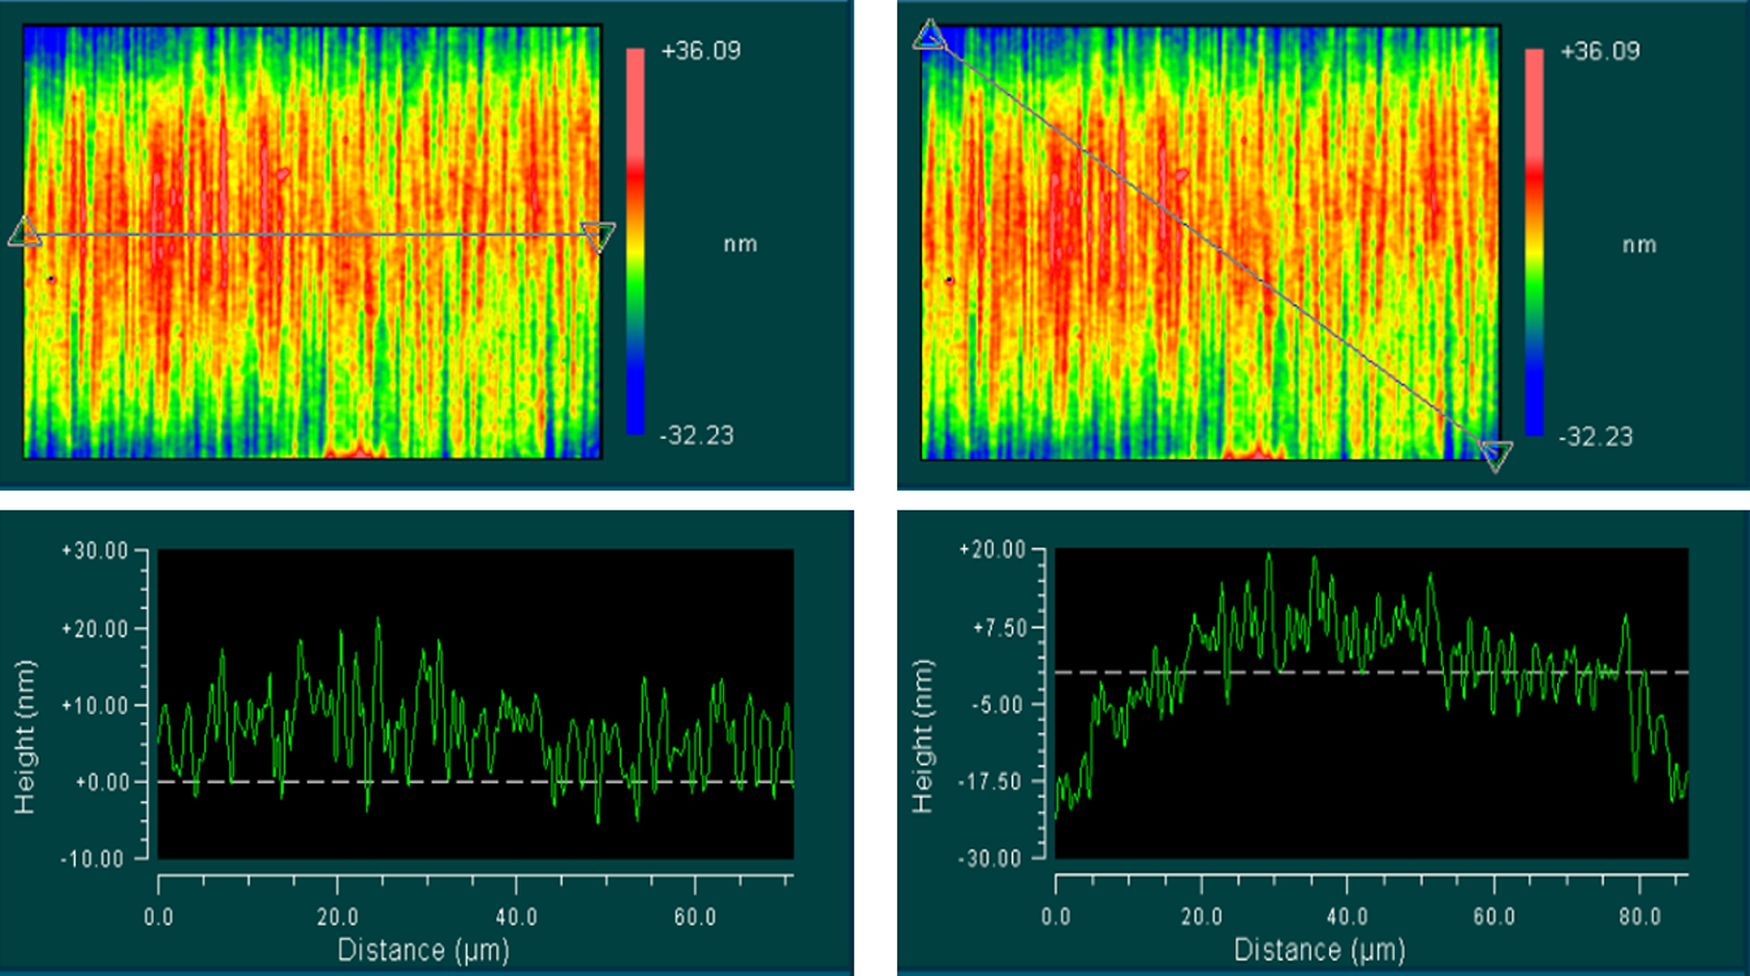Click +7.50 tick label on right plot
This screenshot has height=976, width=1750.
tap(999, 628)
